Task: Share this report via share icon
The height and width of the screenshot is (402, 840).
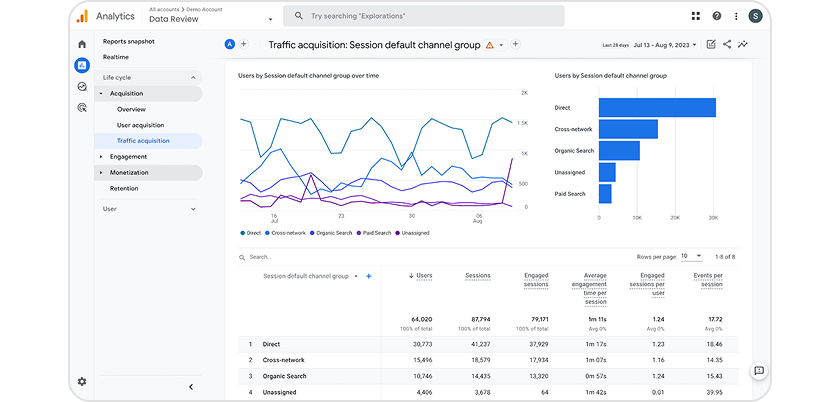Action: 727,45
